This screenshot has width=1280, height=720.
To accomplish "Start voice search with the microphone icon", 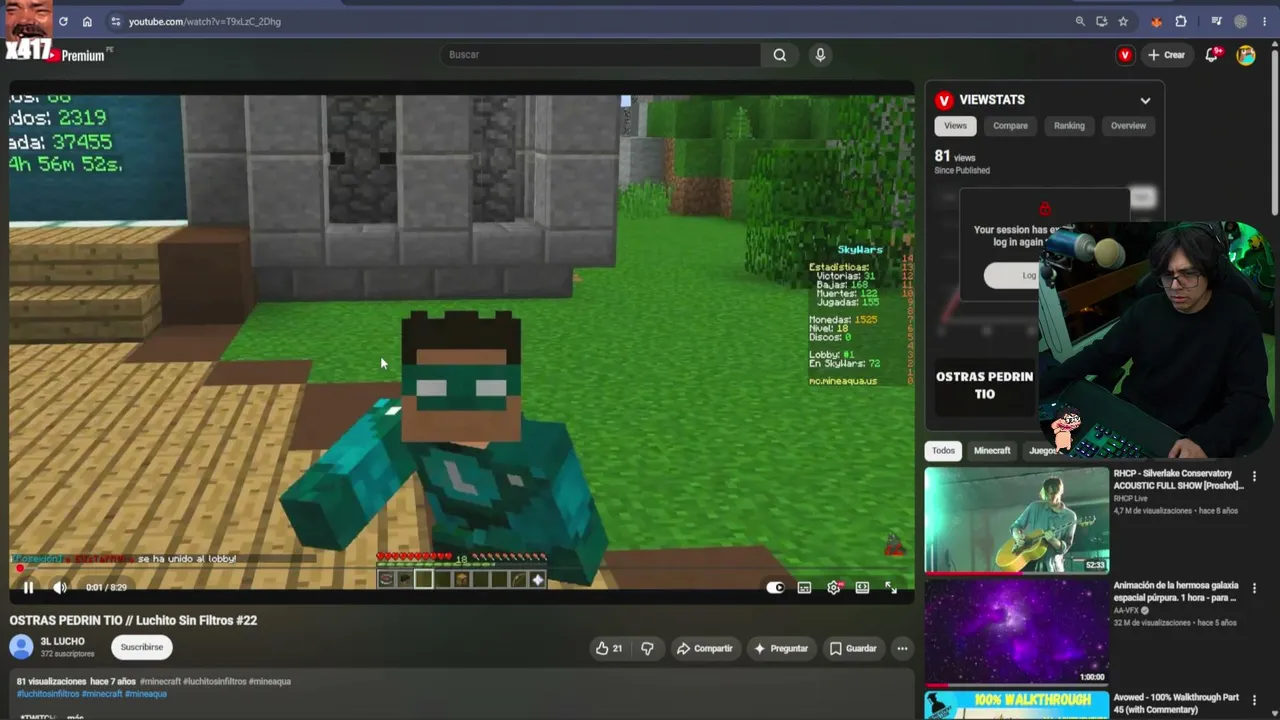I will coord(820,55).
